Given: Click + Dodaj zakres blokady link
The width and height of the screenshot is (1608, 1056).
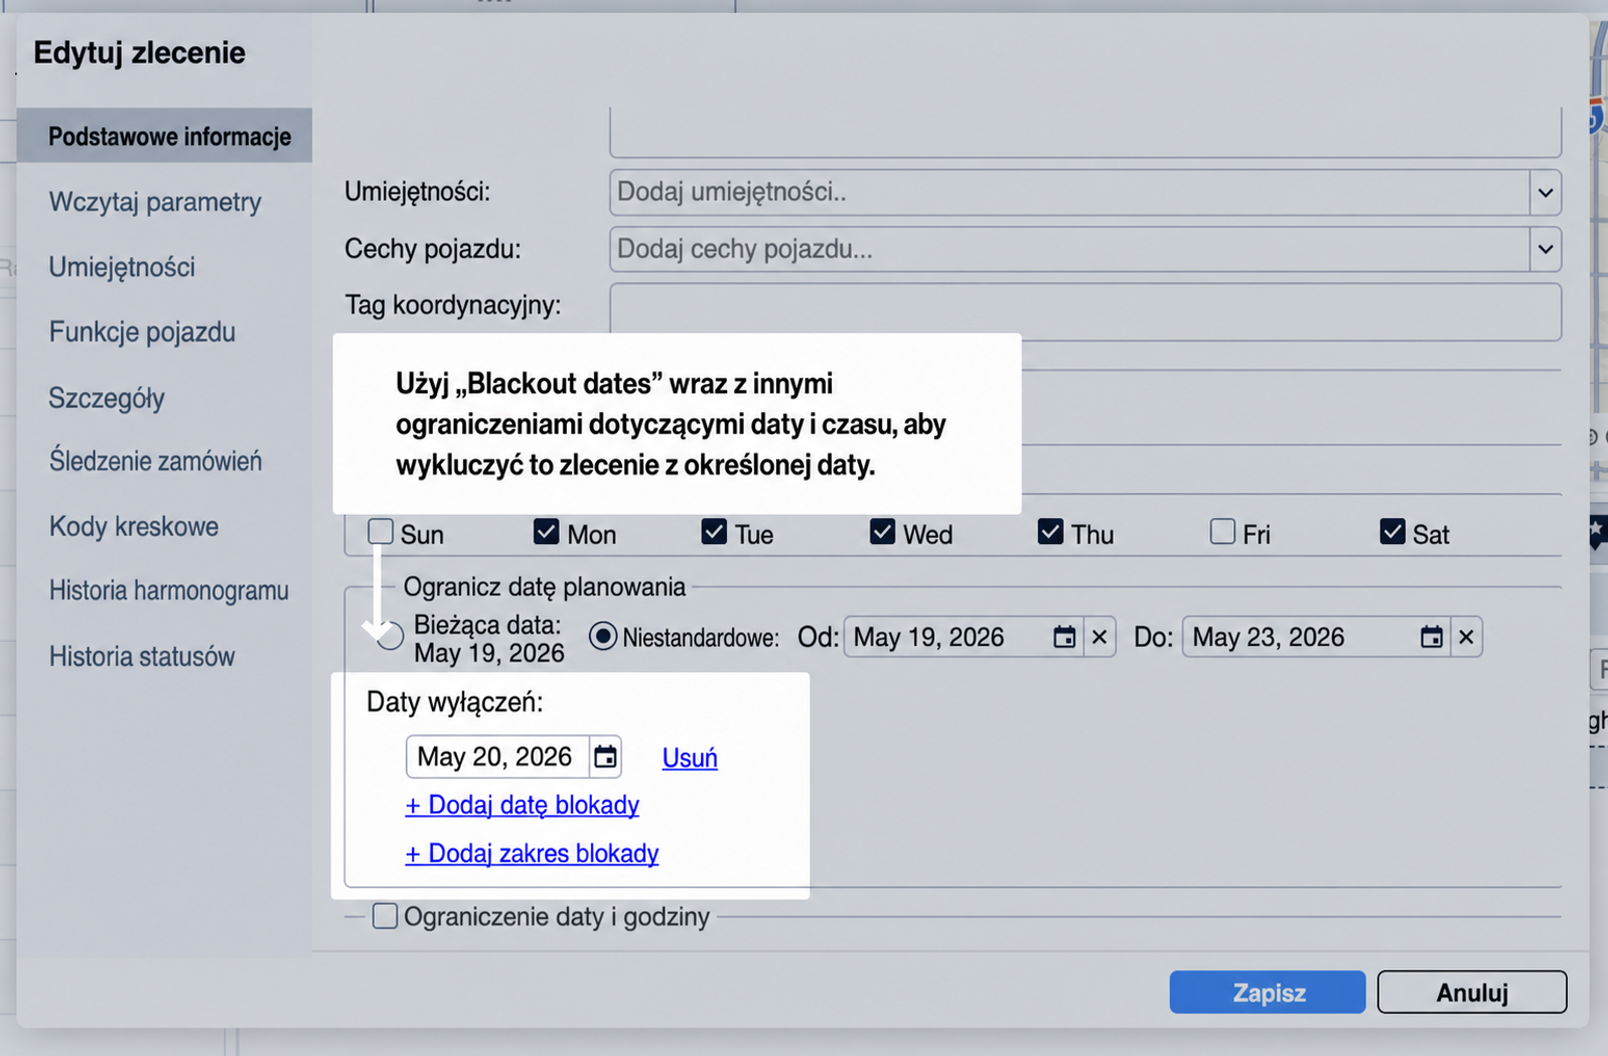Looking at the screenshot, I should click(x=532, y=853).
